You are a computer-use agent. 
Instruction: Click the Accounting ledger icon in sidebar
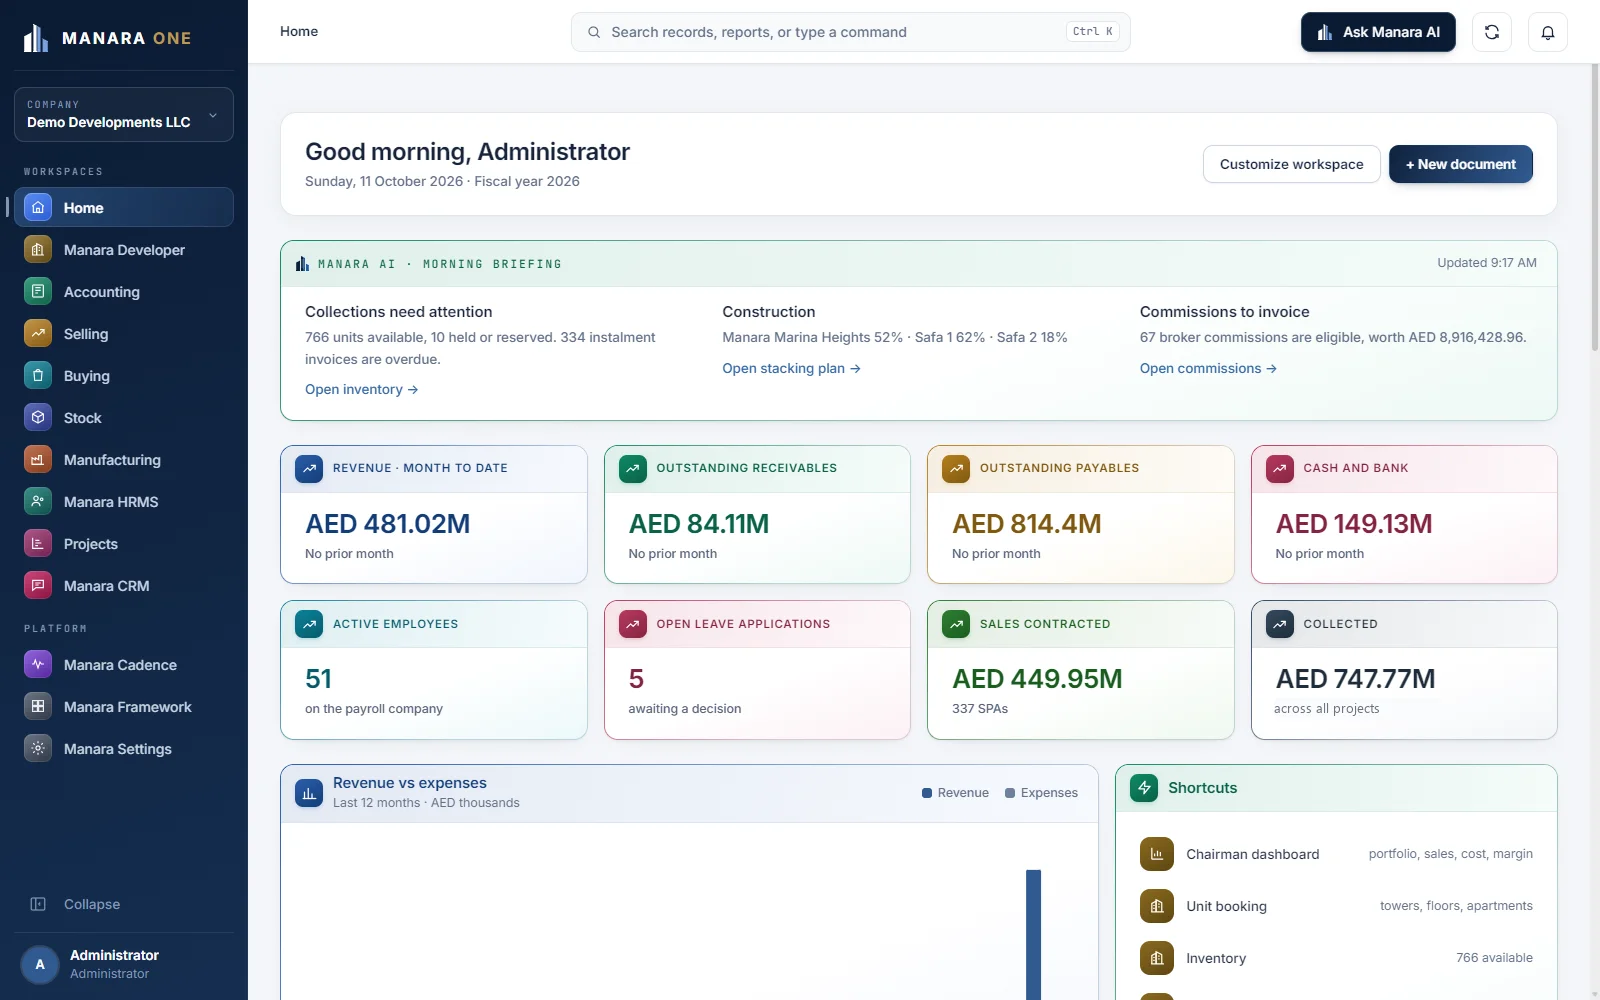coord(38,292)
